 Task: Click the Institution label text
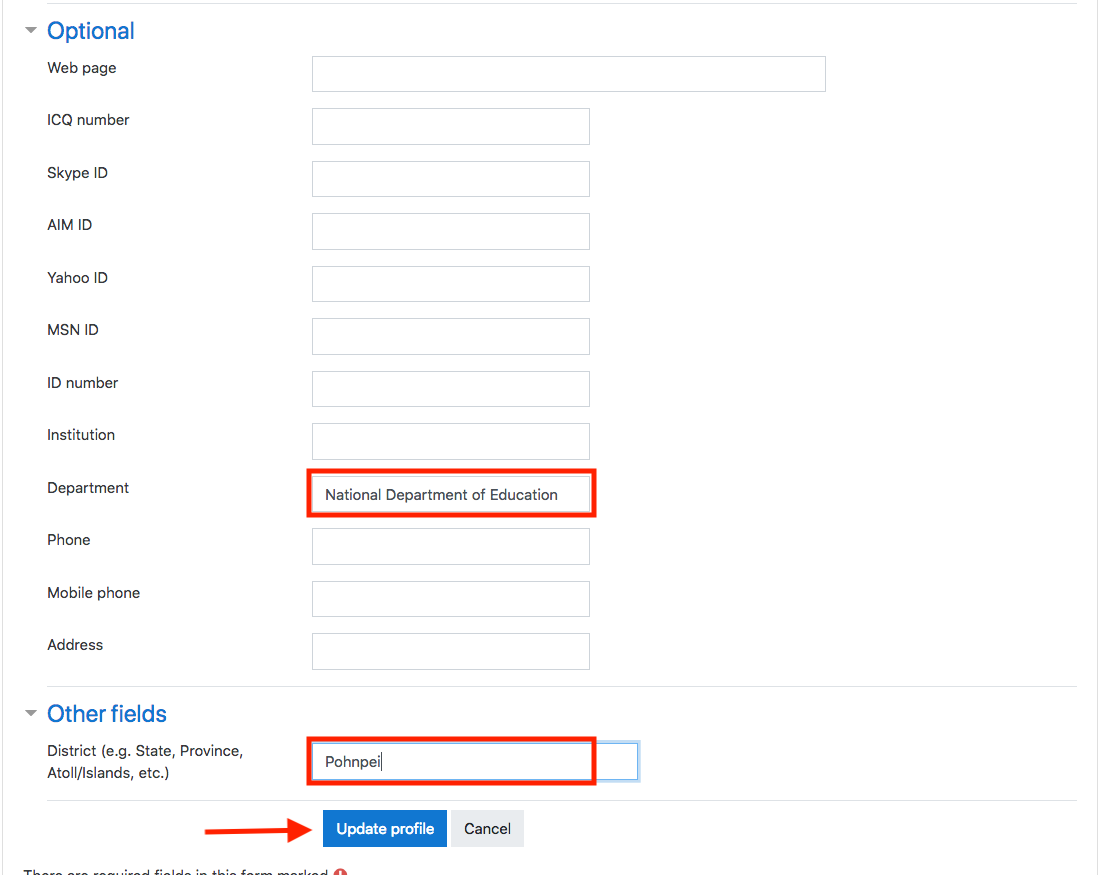tap(81, 435)
